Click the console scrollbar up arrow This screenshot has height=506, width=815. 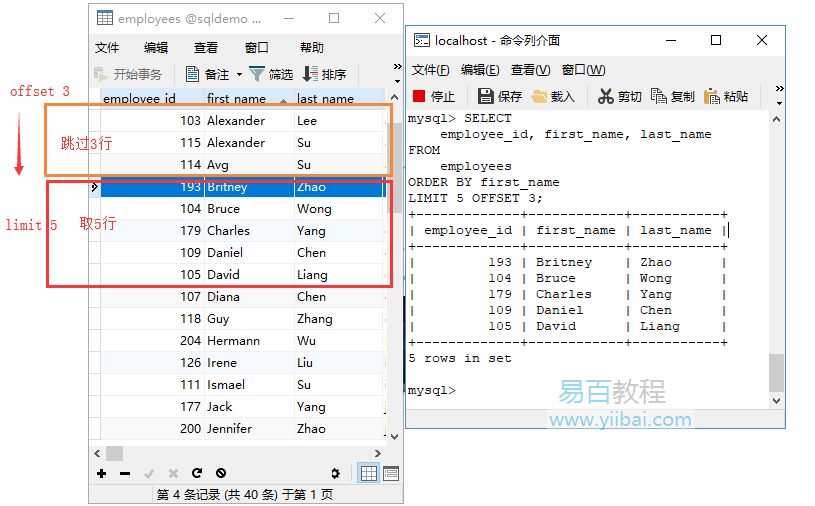tap(777, 119)
